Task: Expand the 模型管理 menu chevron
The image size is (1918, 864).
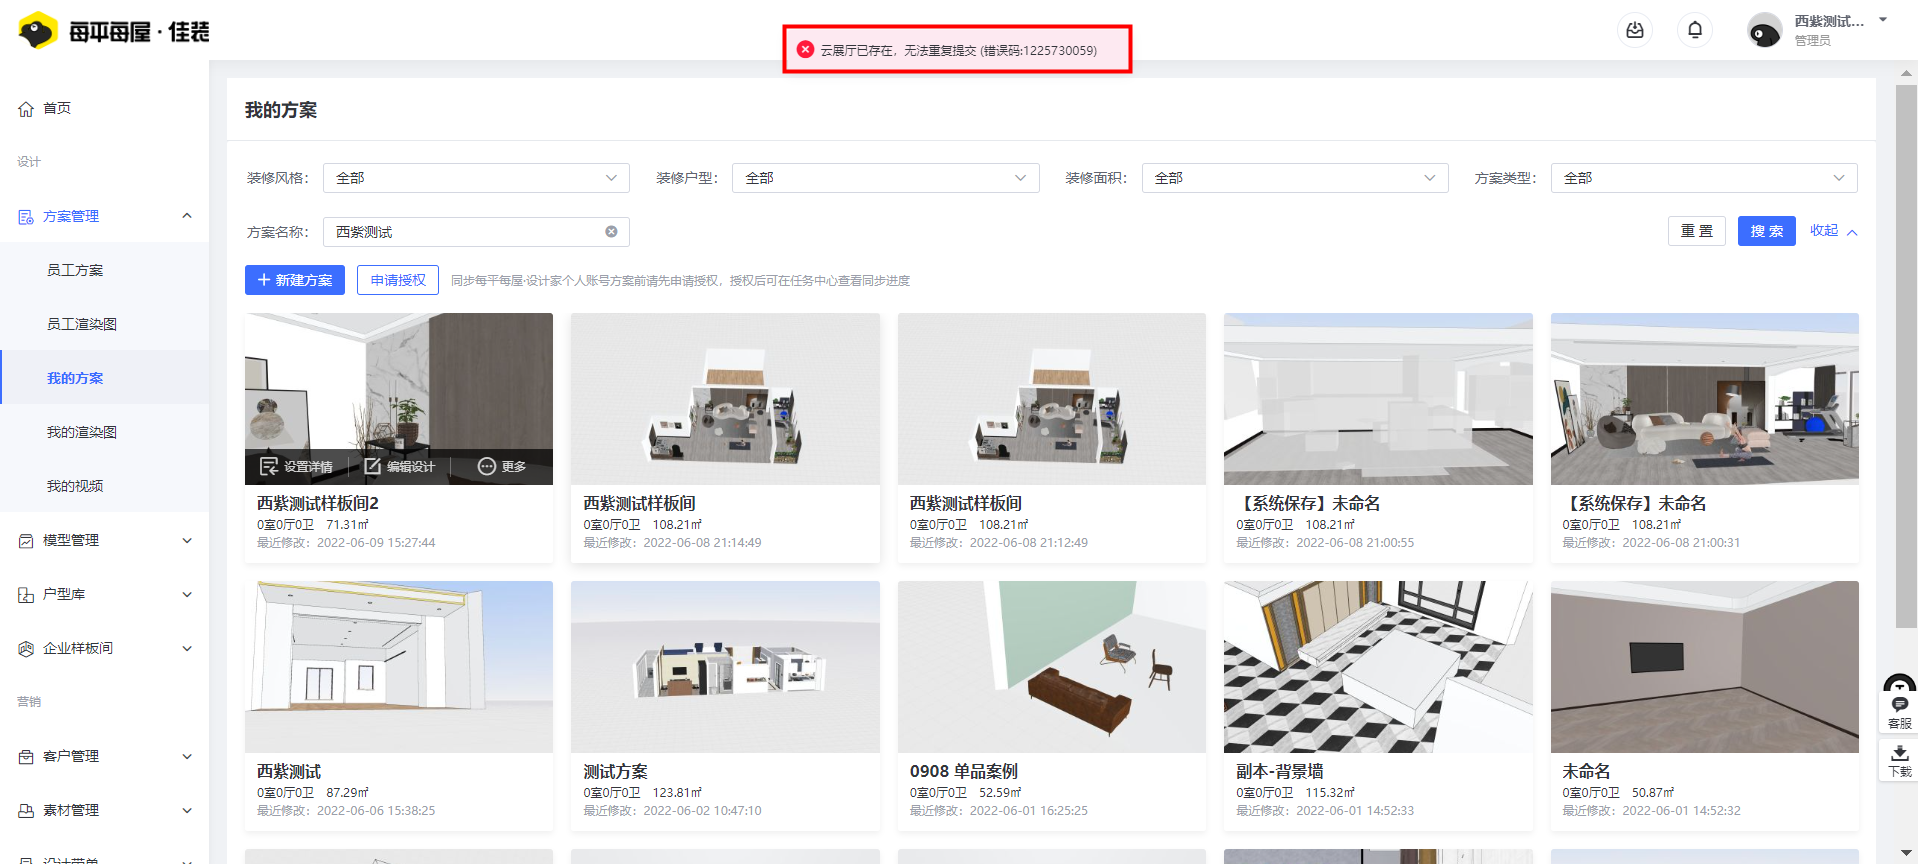Action: point(187,540)
